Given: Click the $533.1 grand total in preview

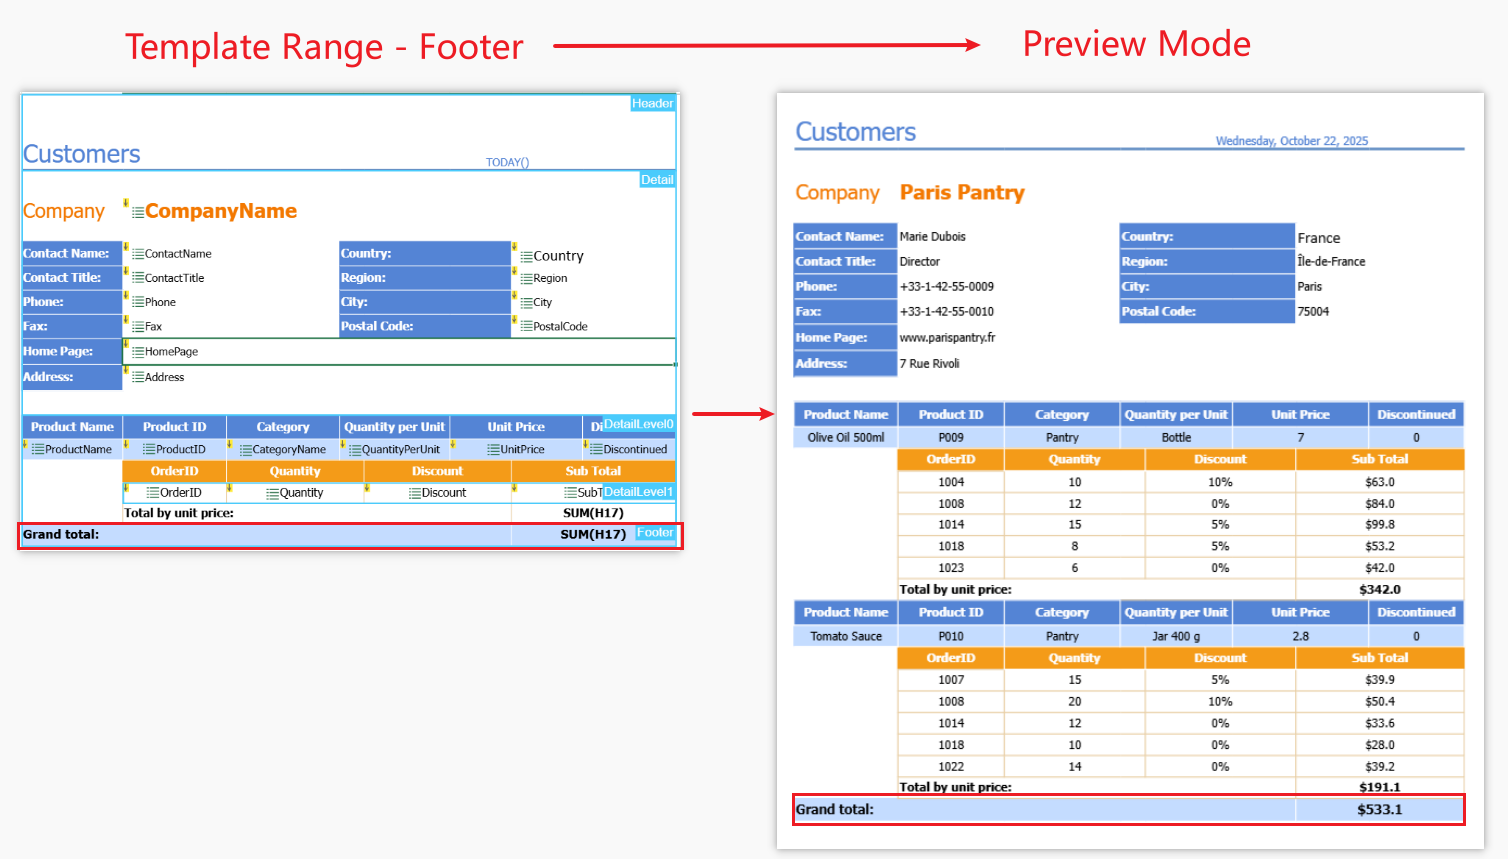Looking at the screenshot, I should 1379,810.
